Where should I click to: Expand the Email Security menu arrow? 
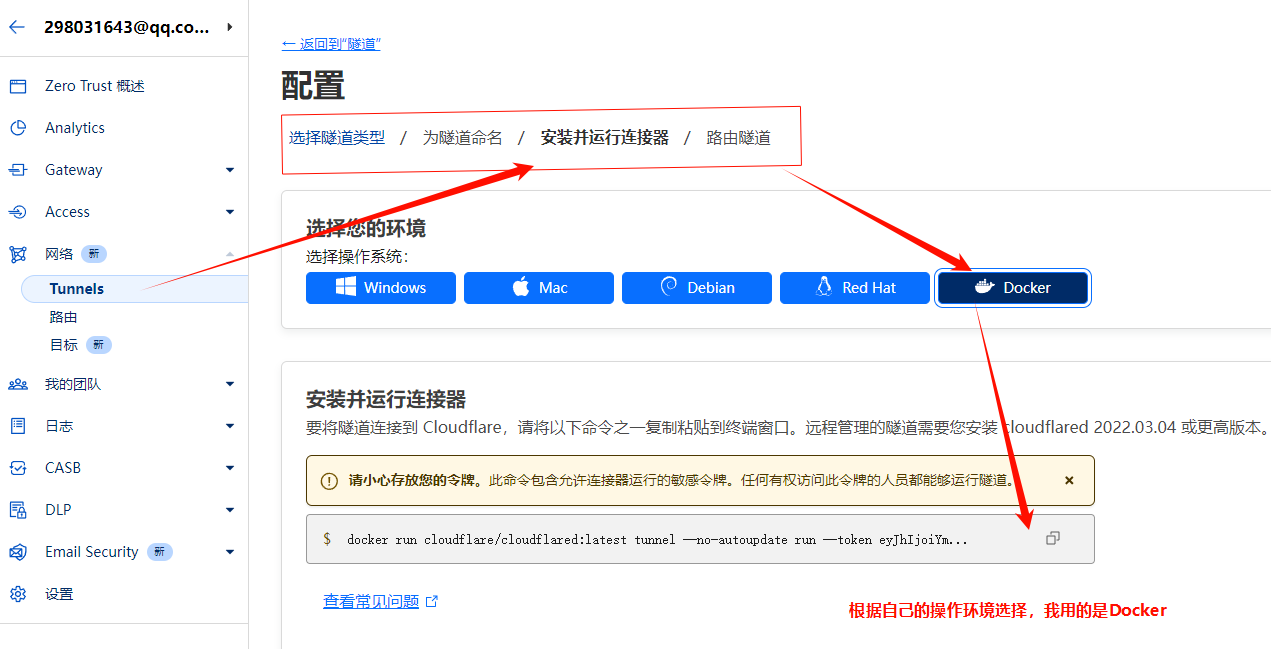230,552
